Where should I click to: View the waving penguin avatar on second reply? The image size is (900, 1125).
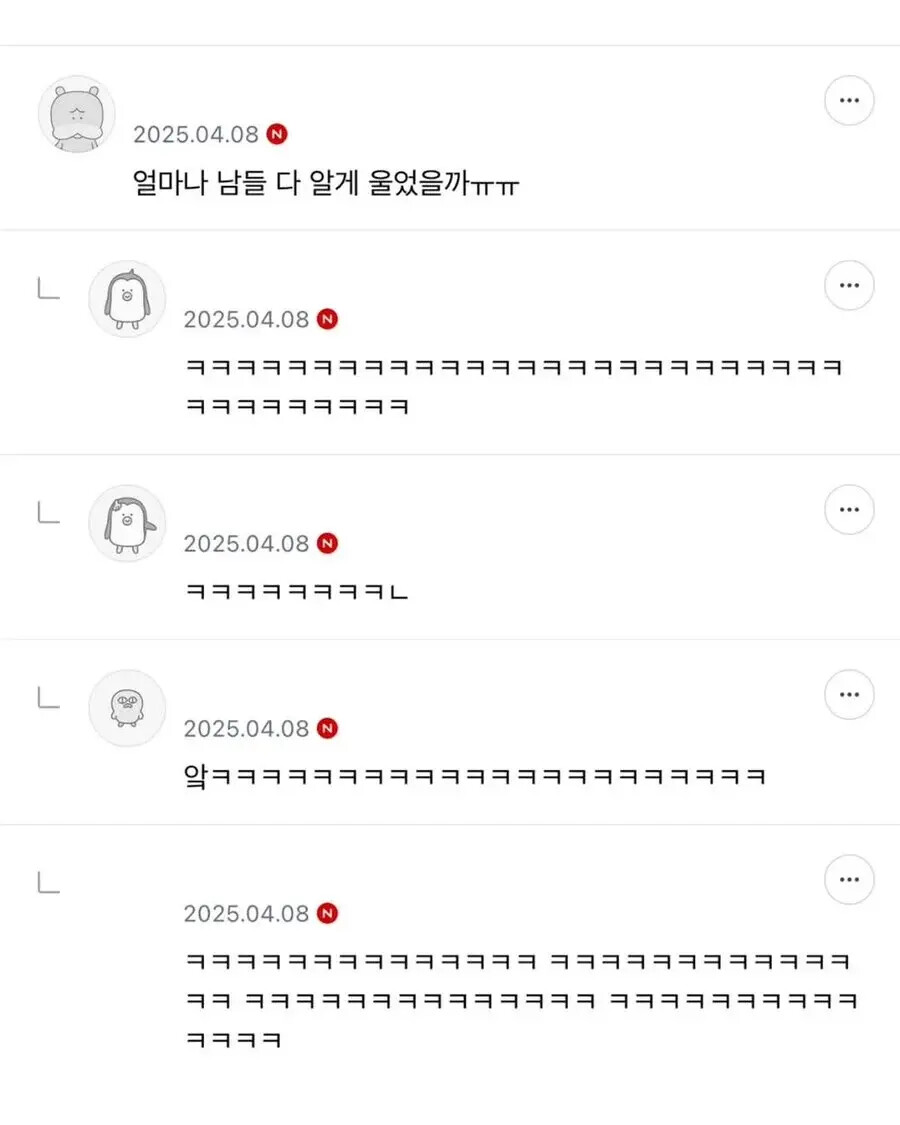(127, 523)
